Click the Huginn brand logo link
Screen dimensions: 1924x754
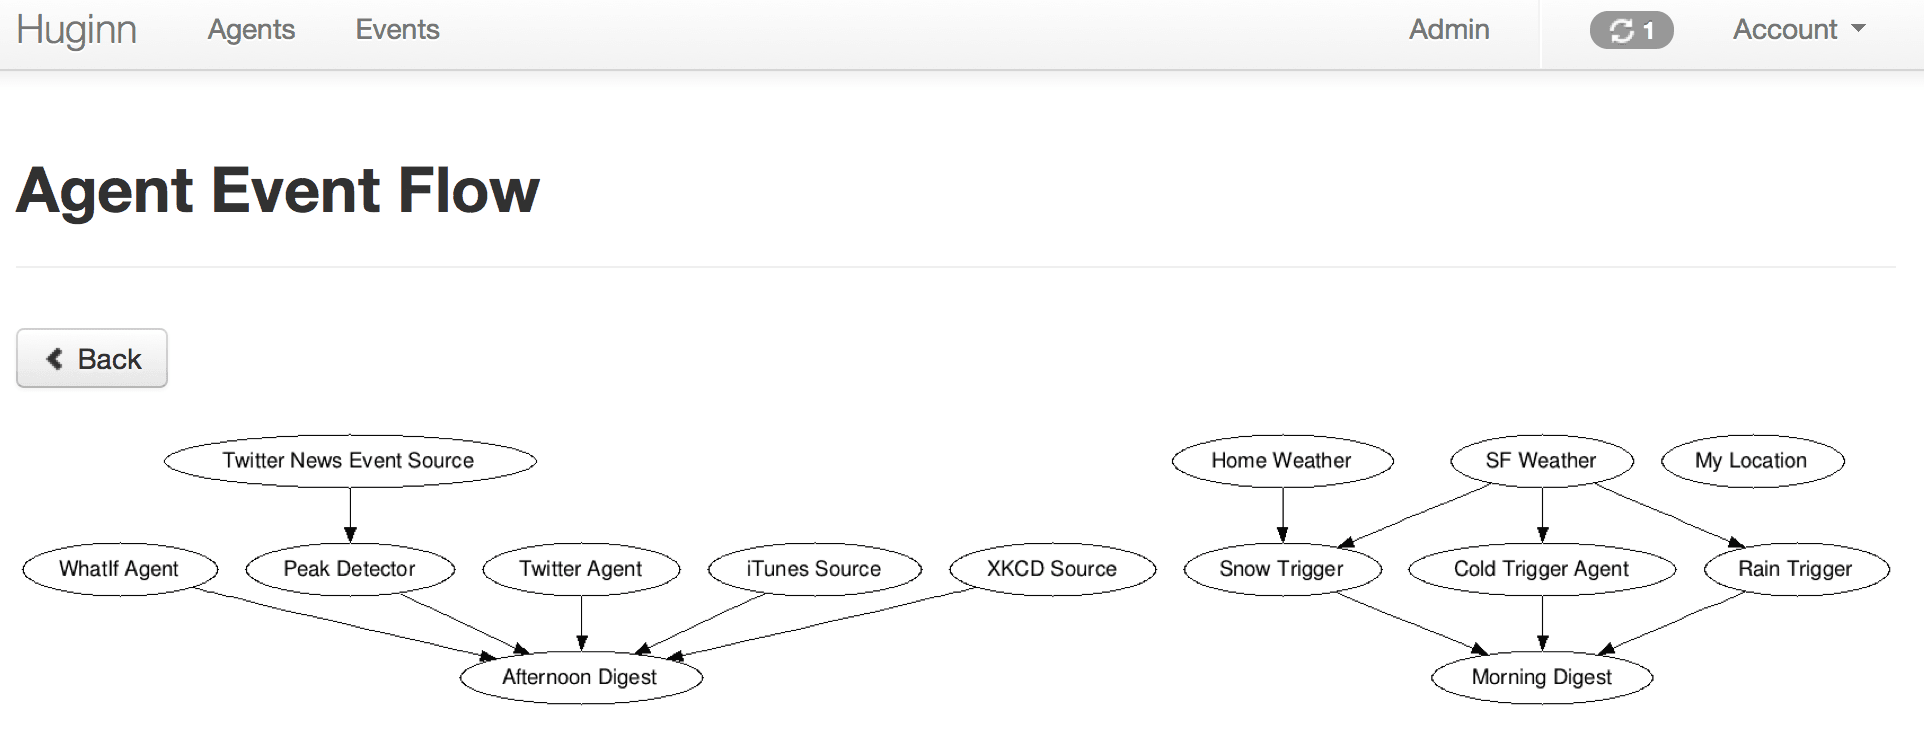click(x=77, y=30)
